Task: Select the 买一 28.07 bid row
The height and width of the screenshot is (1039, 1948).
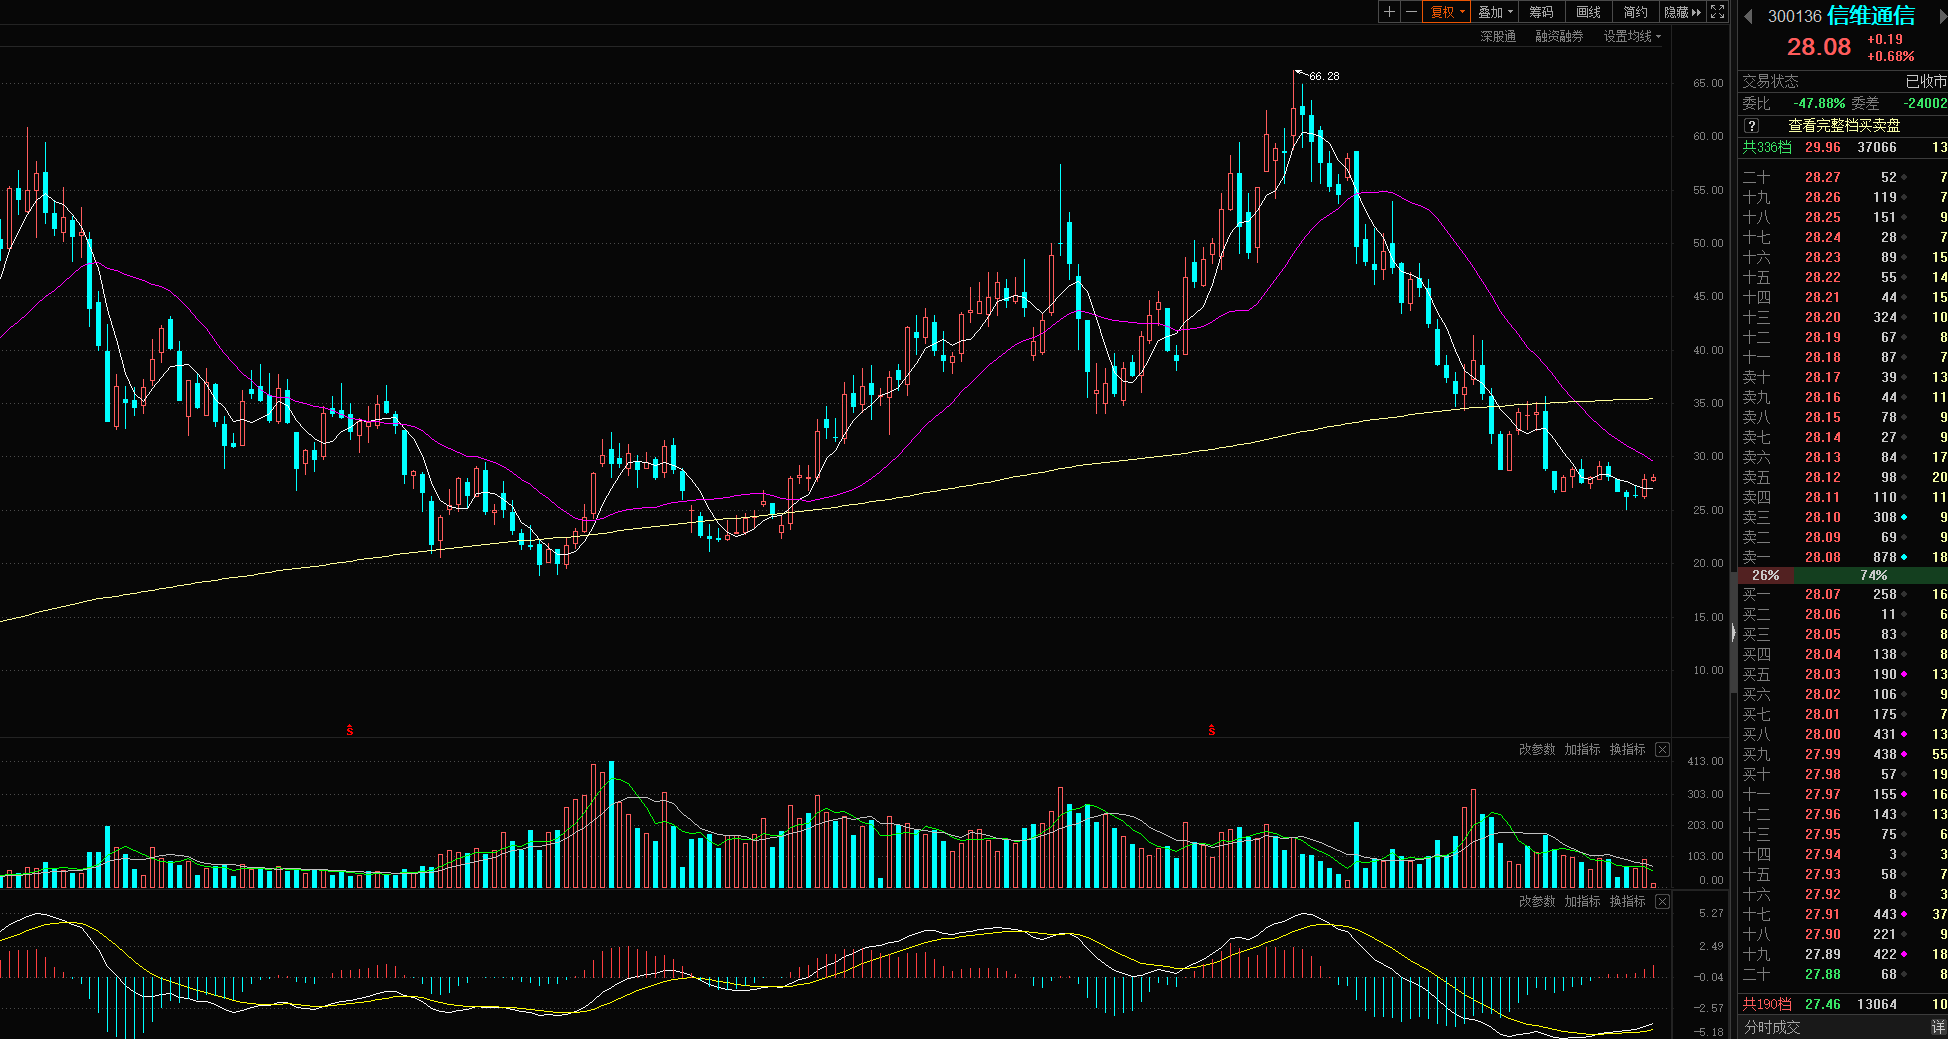Action: point(1843,594)
